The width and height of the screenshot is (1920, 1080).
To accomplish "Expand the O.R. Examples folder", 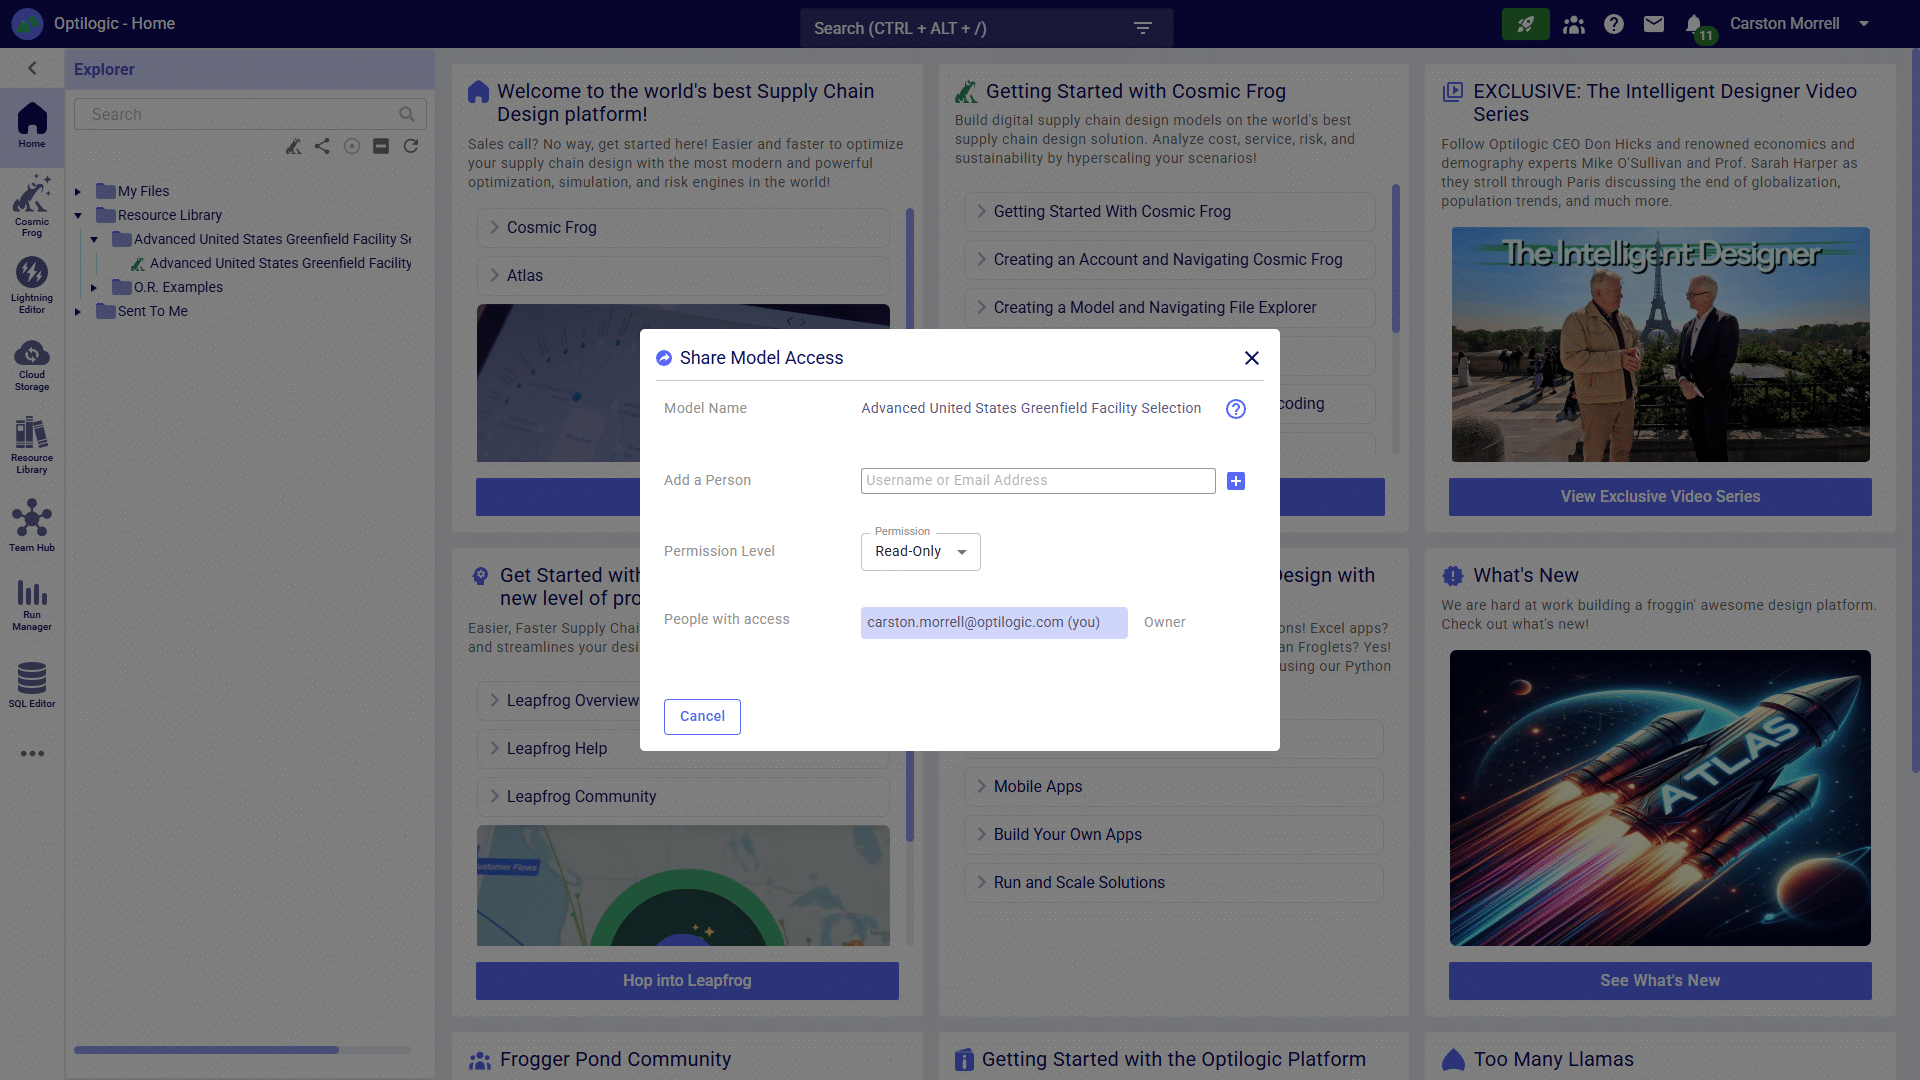I will click(94, 287).
